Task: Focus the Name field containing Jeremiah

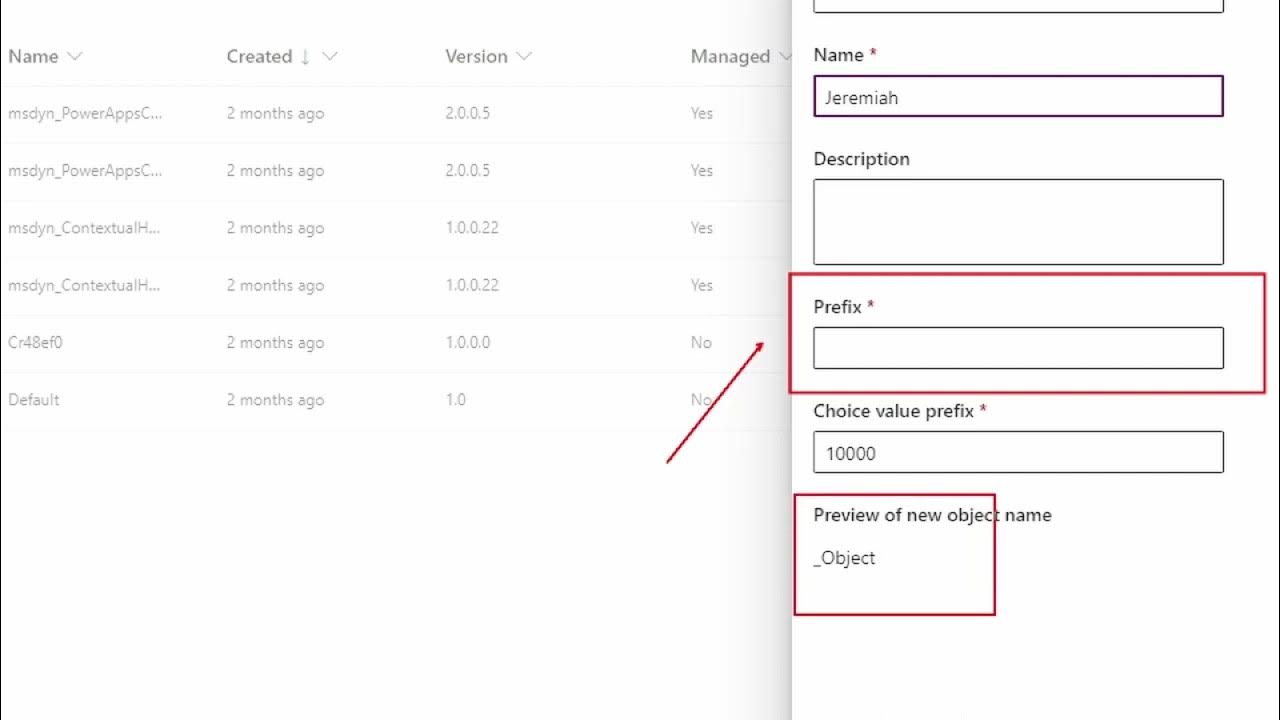Action: pos(1018,97)
